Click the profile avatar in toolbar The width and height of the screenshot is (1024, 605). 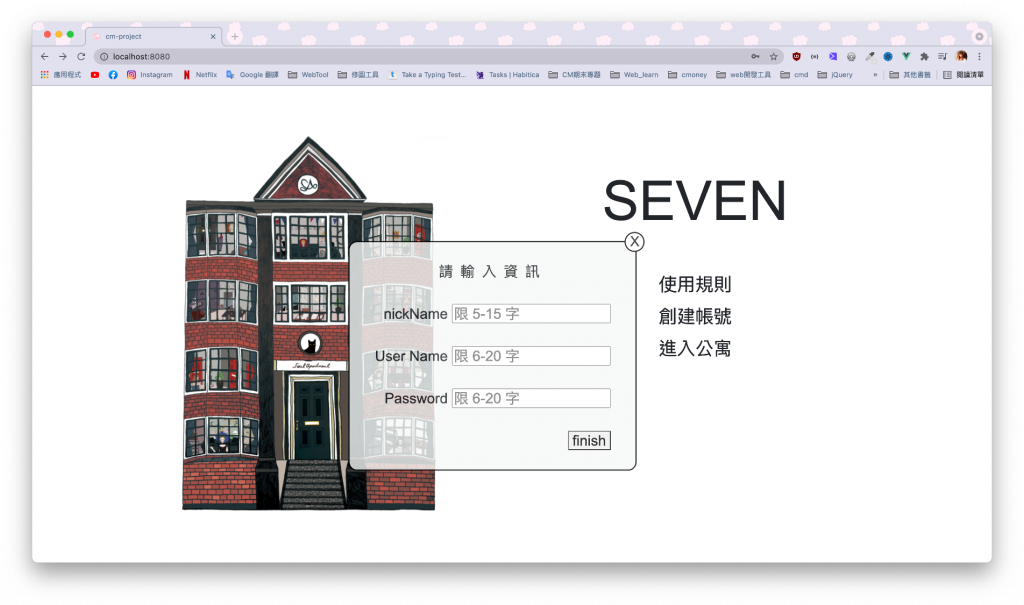(961, 57)
